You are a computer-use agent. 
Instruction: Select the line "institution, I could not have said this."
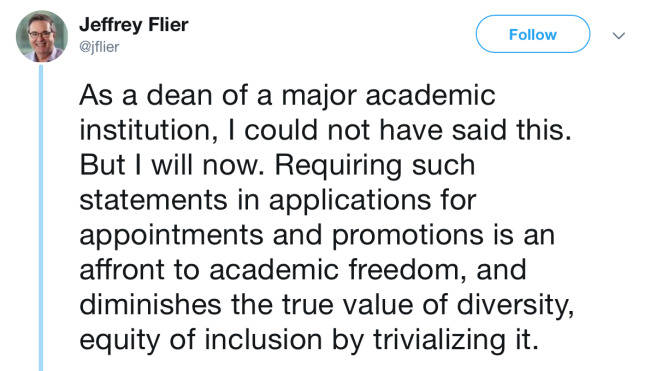(x=325, y=131)
